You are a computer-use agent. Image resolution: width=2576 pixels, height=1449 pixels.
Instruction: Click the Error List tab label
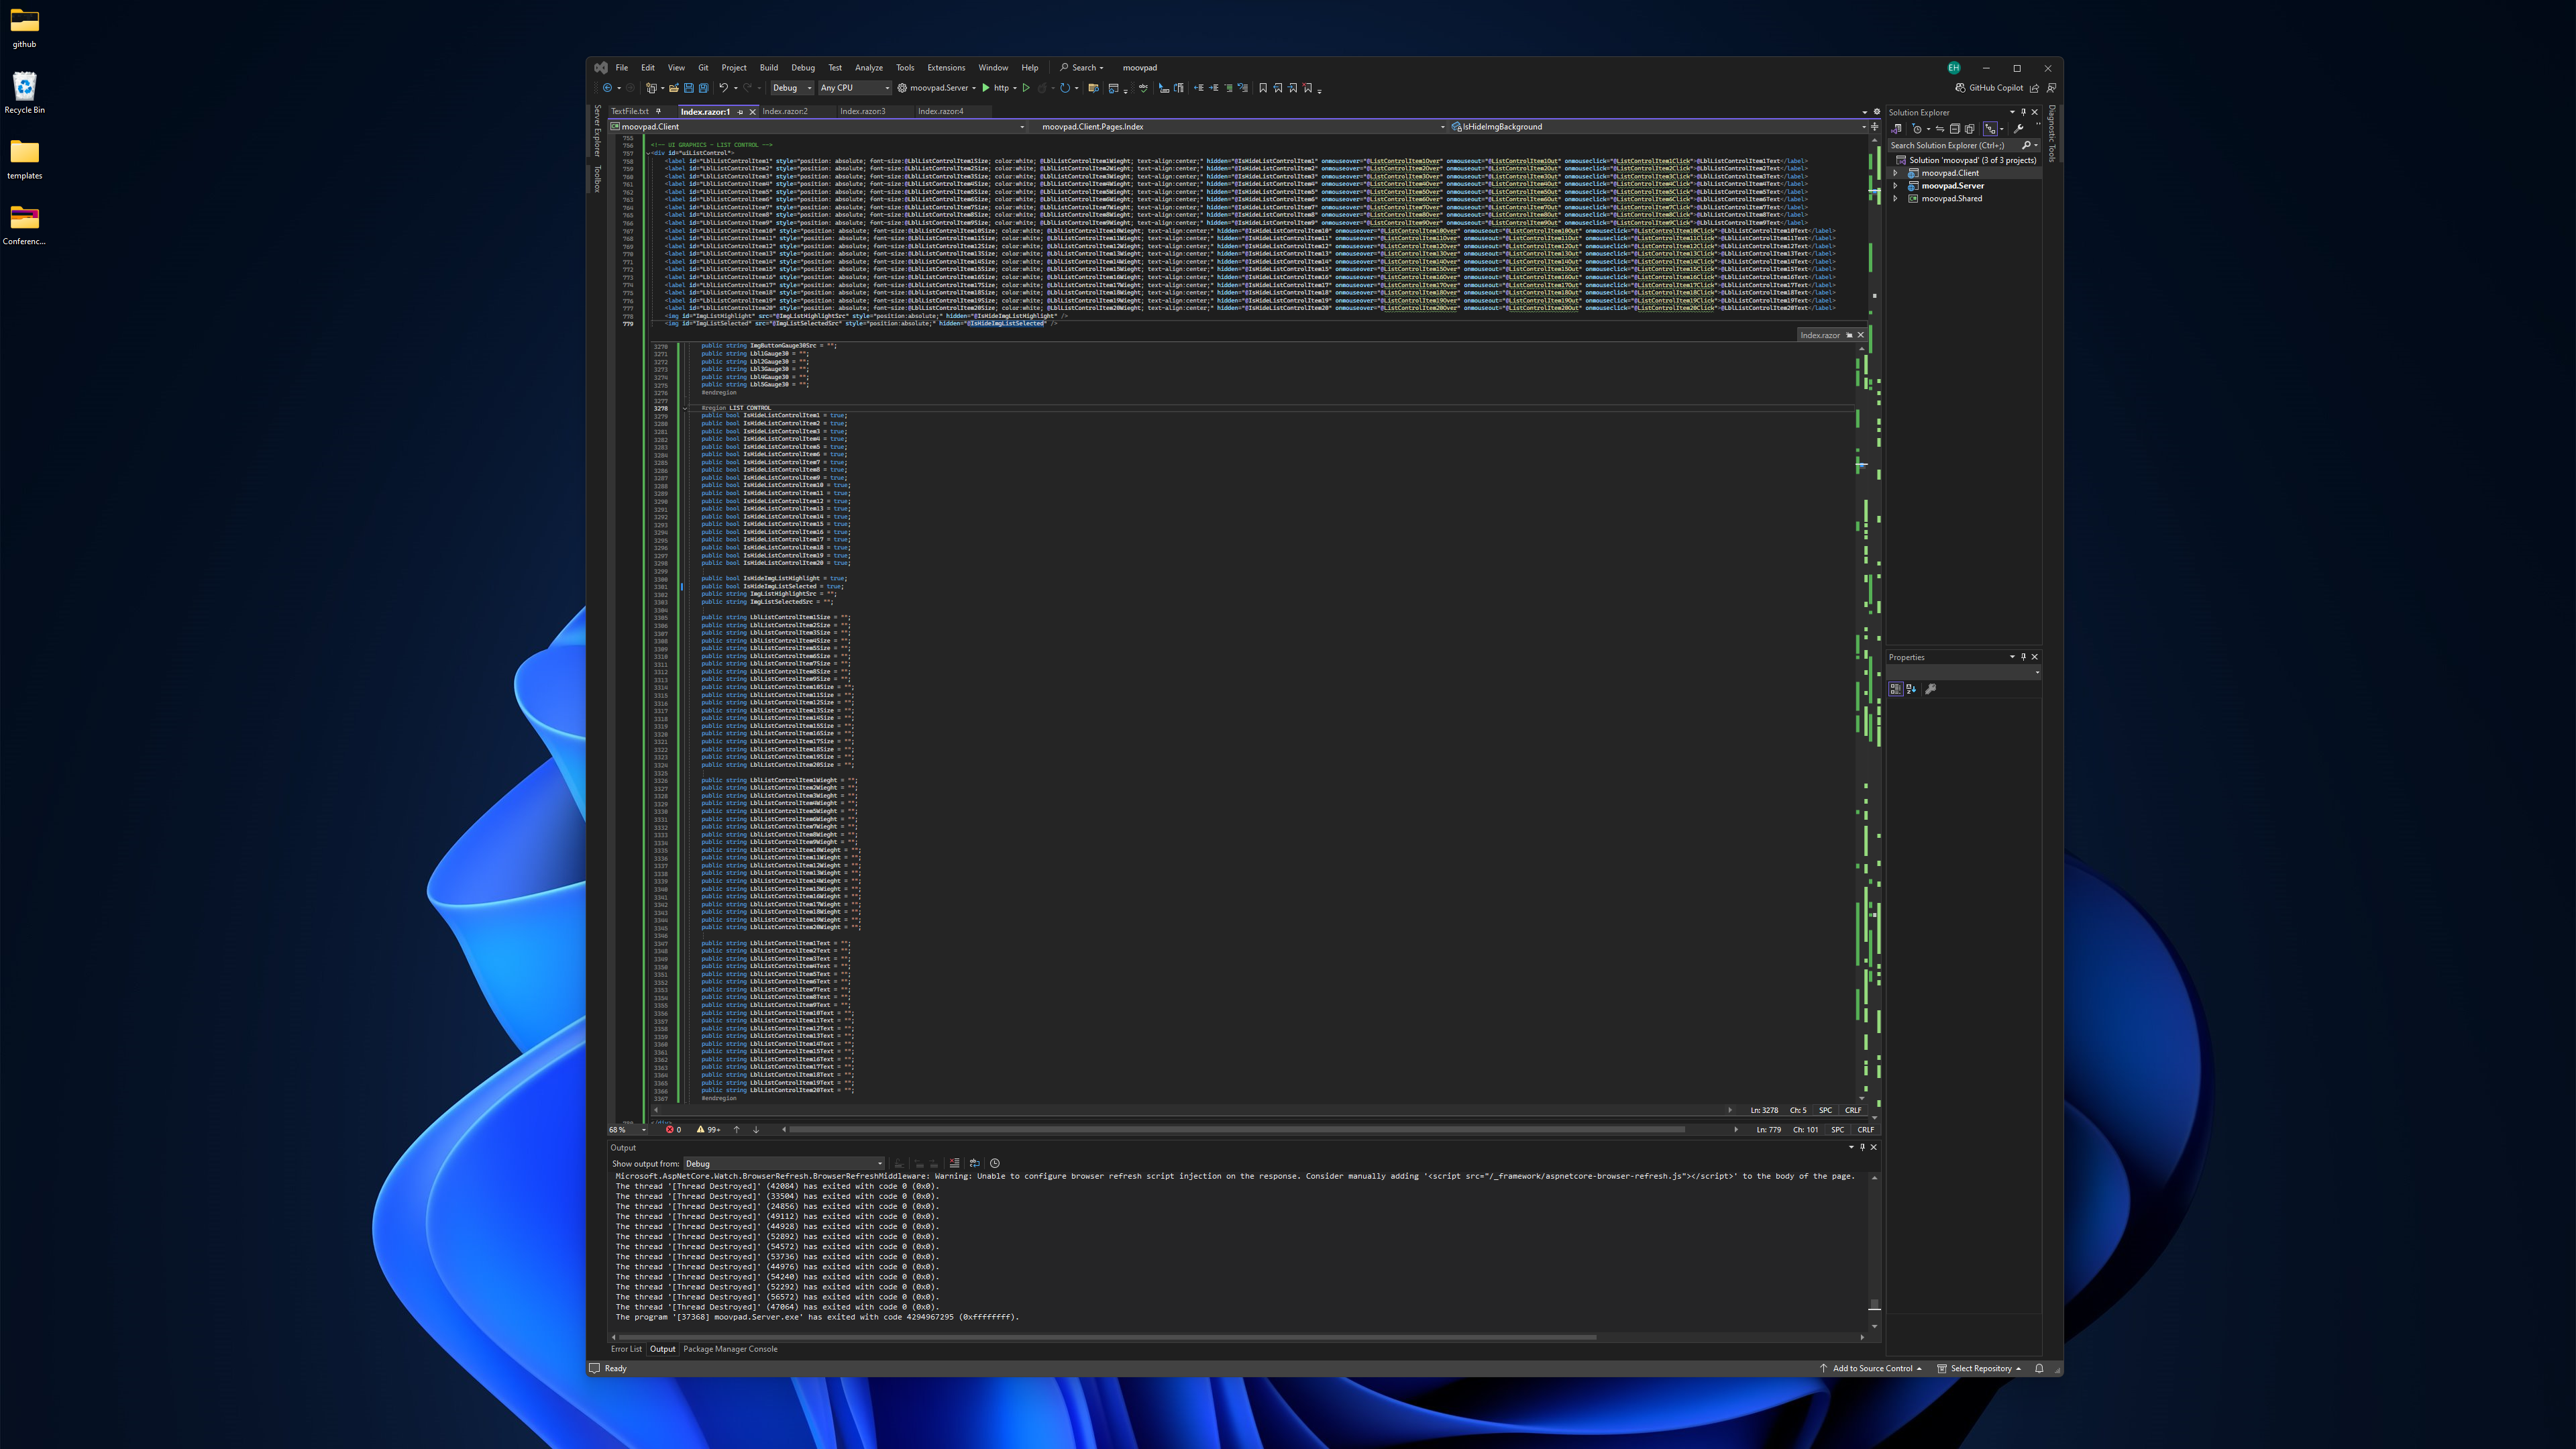pyautogui.click(x=627, y=1348)
